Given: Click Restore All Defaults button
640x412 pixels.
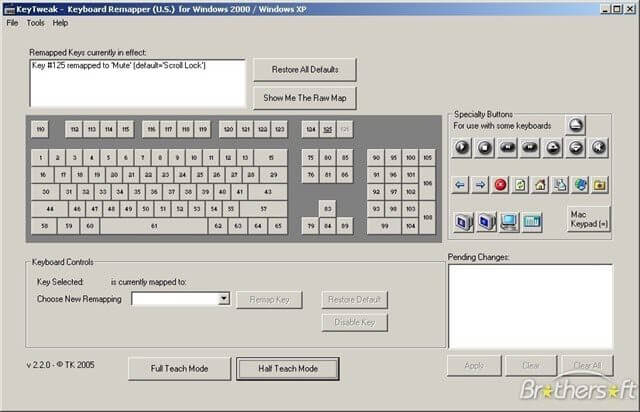Looking at the screenshot, I should coord(305,69).
